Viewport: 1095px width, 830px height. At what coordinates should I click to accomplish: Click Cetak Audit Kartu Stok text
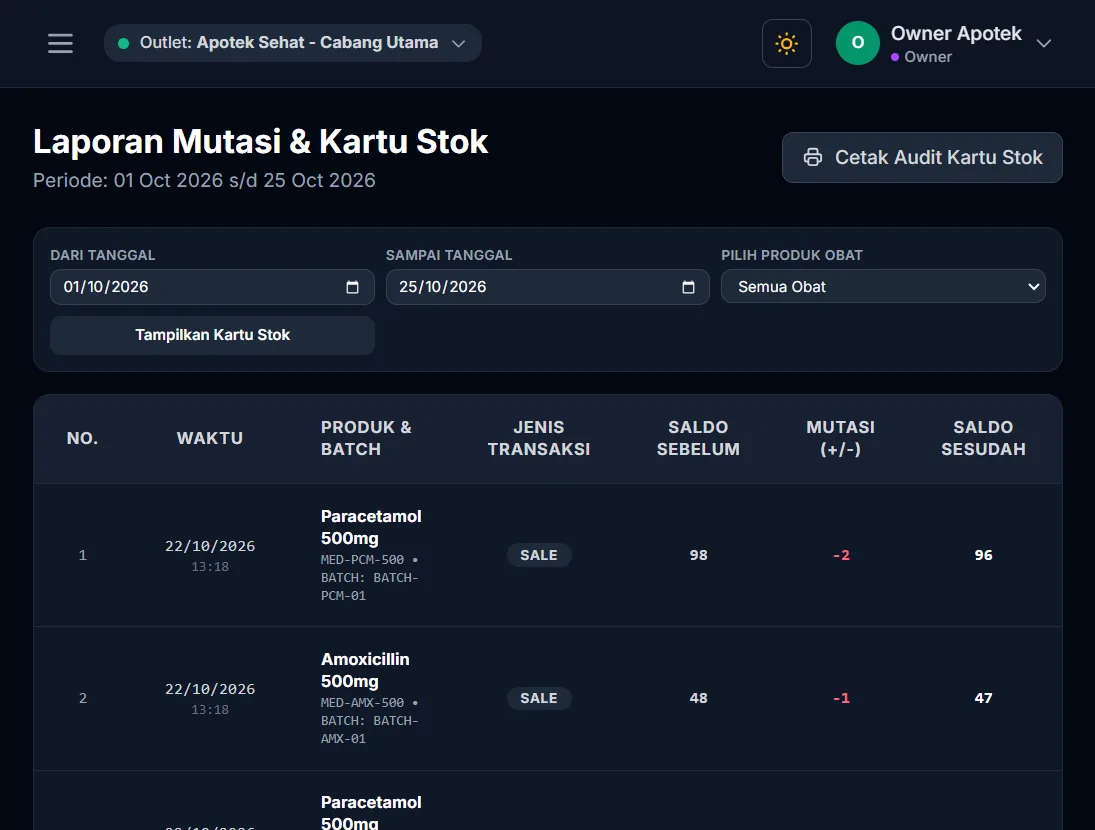tap(939, 157)
